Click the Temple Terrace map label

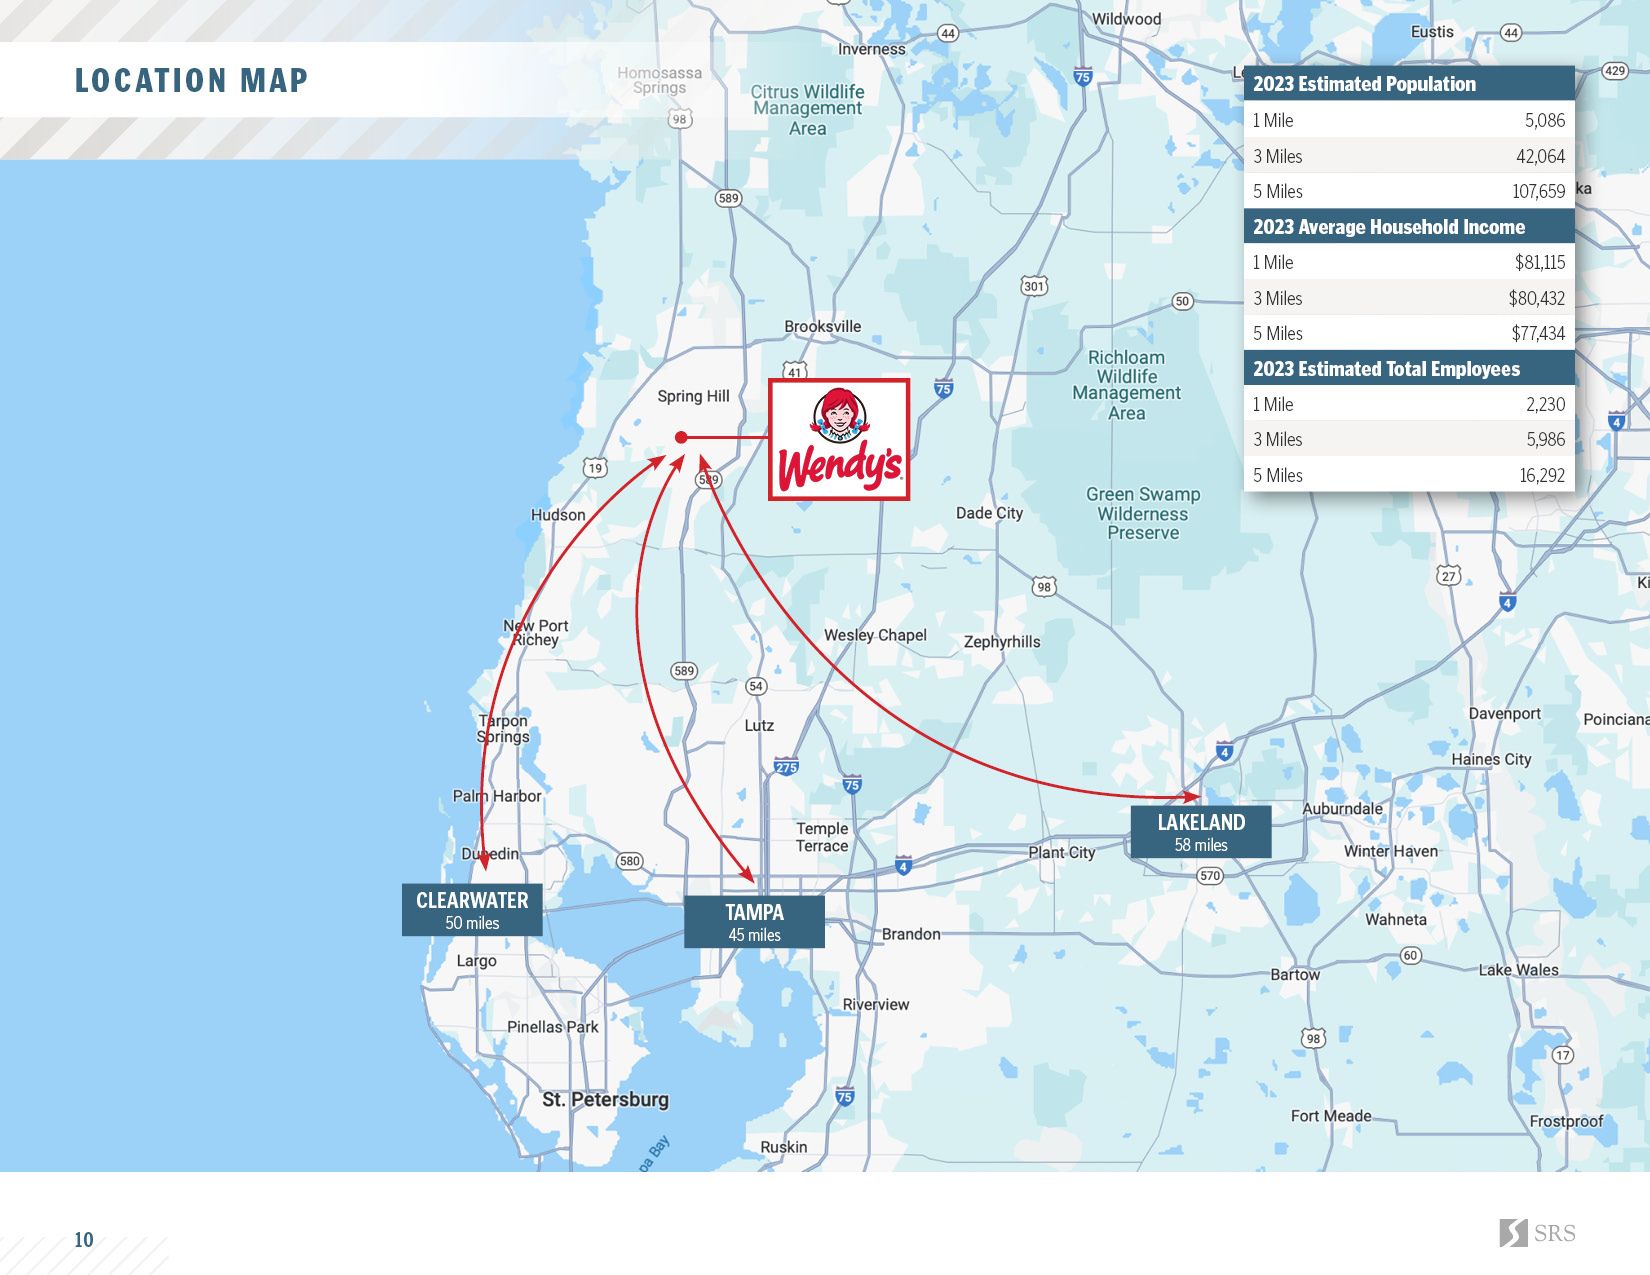(822, 837)
